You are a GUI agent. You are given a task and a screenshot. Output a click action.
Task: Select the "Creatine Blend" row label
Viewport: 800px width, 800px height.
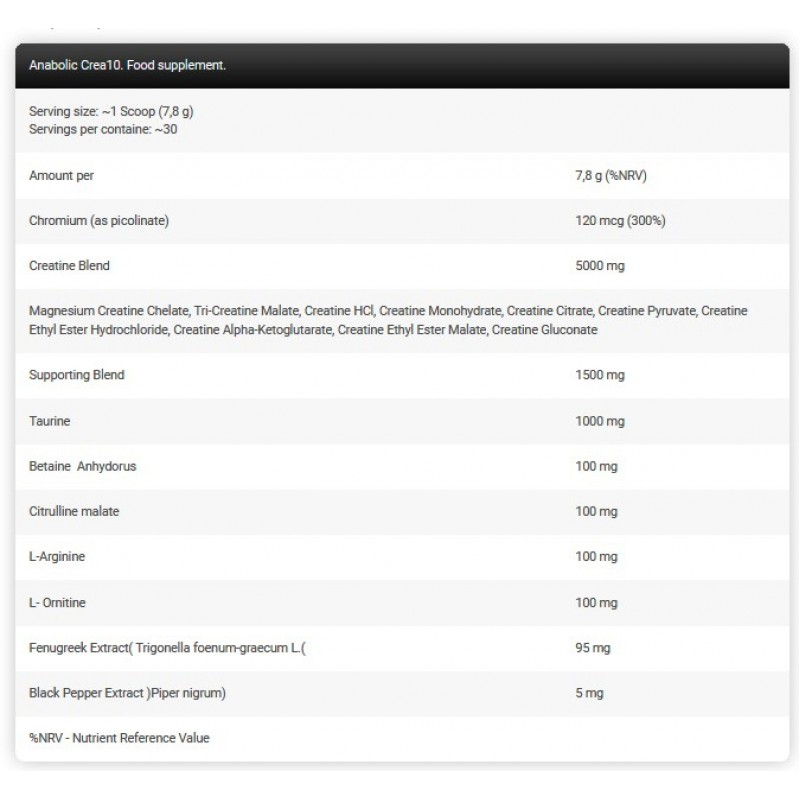[70, 266]
